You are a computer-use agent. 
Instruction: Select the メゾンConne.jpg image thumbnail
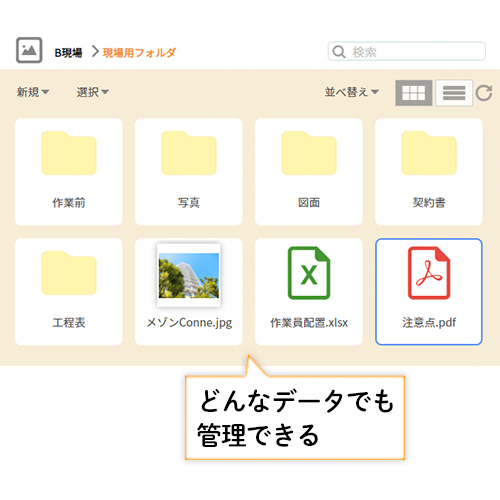(x=189, y=275)
